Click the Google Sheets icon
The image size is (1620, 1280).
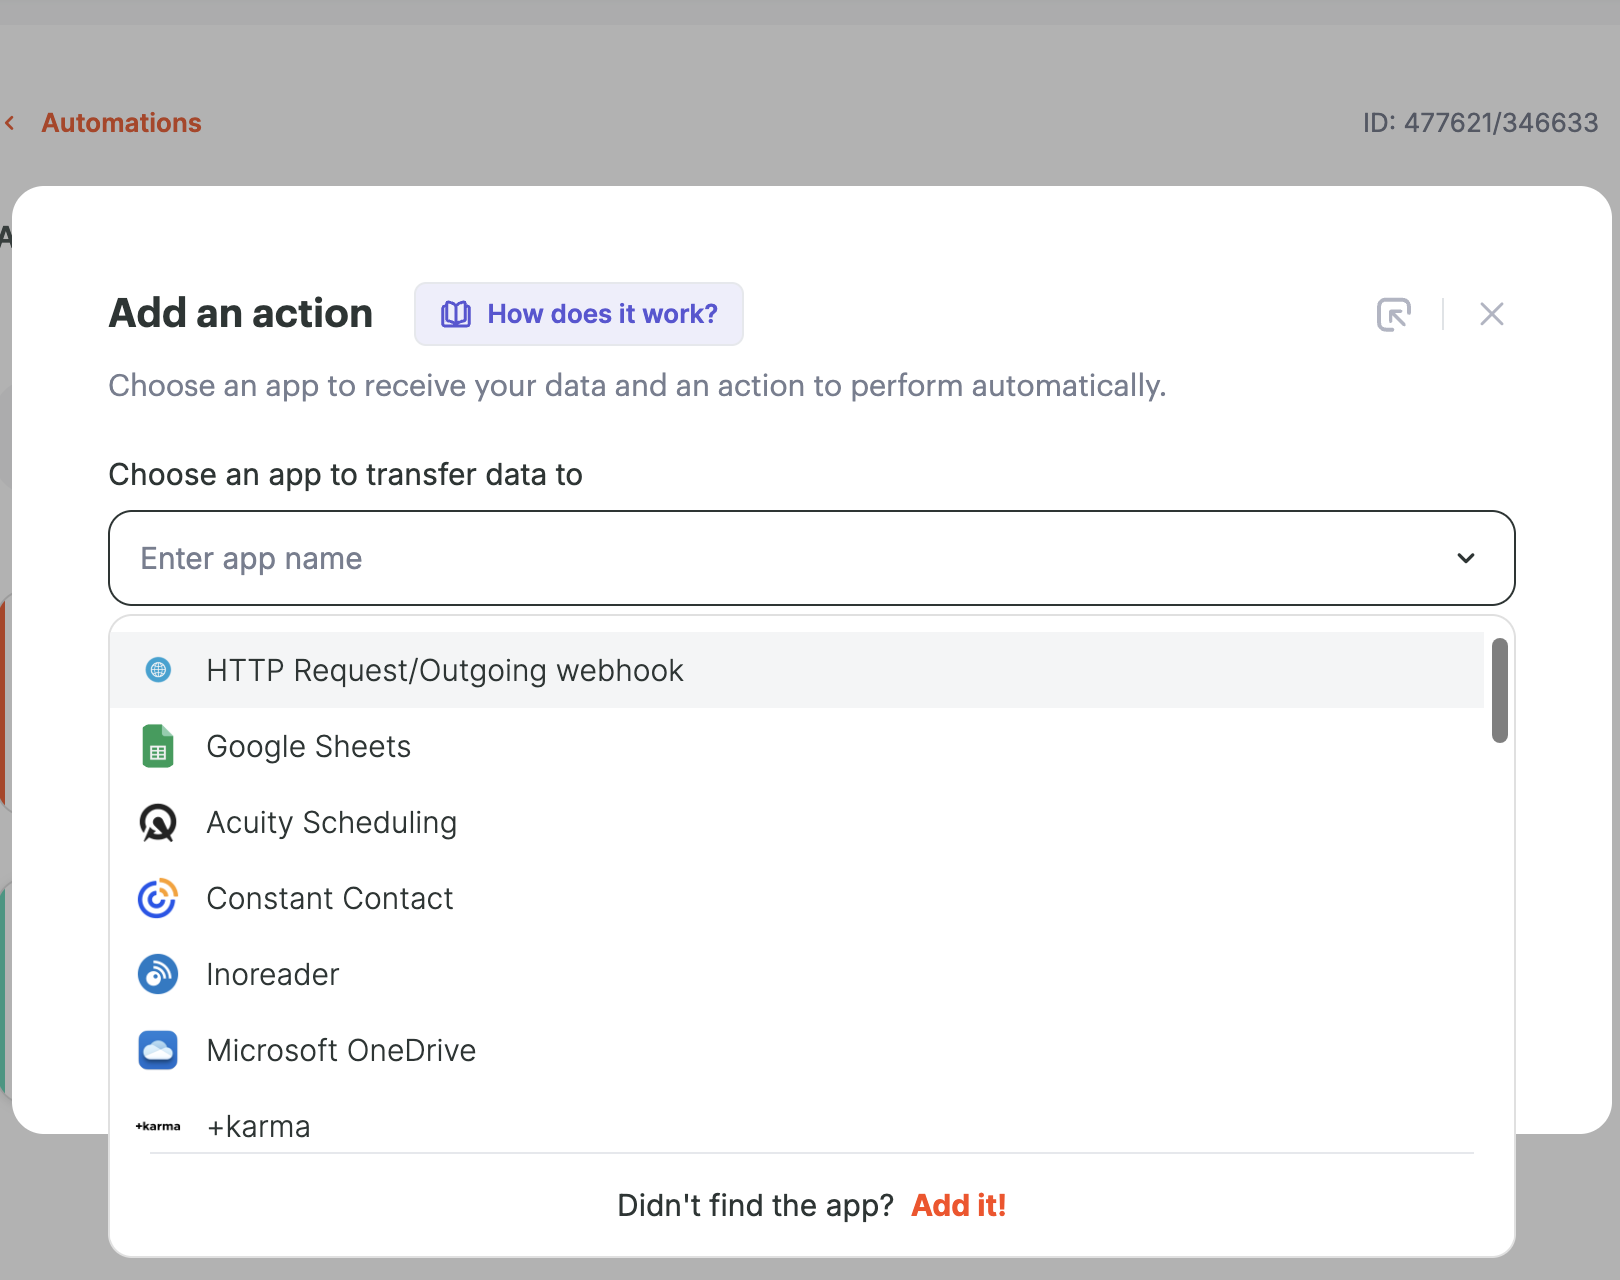coord(158,746)
